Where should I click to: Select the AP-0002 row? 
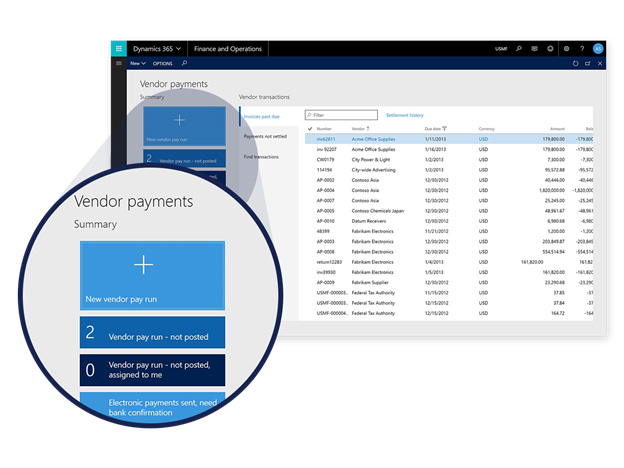(x=449, y=180)
